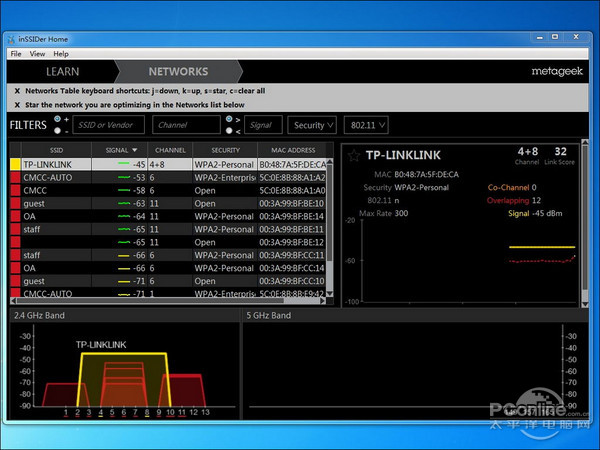The image size is (600, 450).
Task: Click the Channel filter input field
Action: pos(186,125)
